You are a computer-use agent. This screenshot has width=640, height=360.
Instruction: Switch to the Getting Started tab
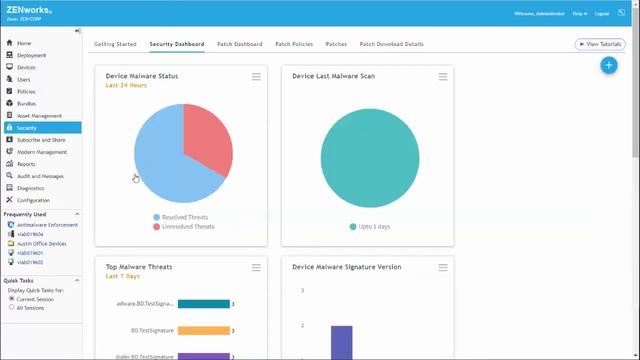[x=115, y=44]
